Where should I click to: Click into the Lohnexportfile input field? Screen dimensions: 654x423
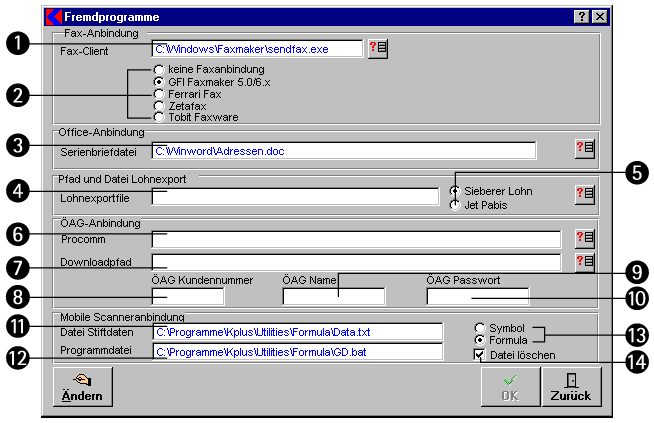[295, 196]
